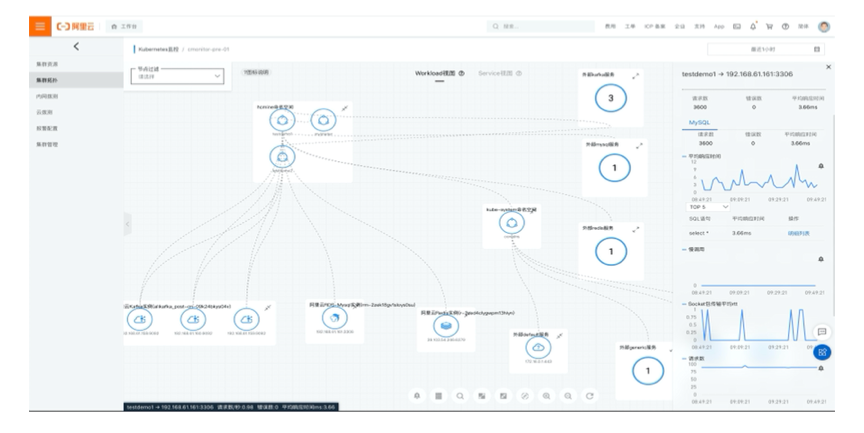Open the Cloud Shell terminal icon
The width and height of the screenshot is (864, 433).
click(737, 26)
